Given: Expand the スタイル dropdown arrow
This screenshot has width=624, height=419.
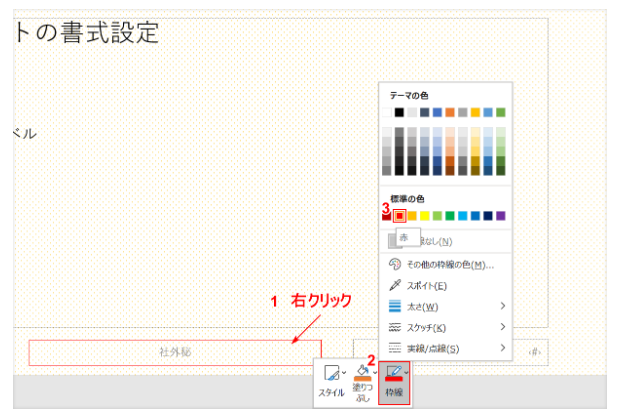Looking at the screenshot, I should (345, 372).
